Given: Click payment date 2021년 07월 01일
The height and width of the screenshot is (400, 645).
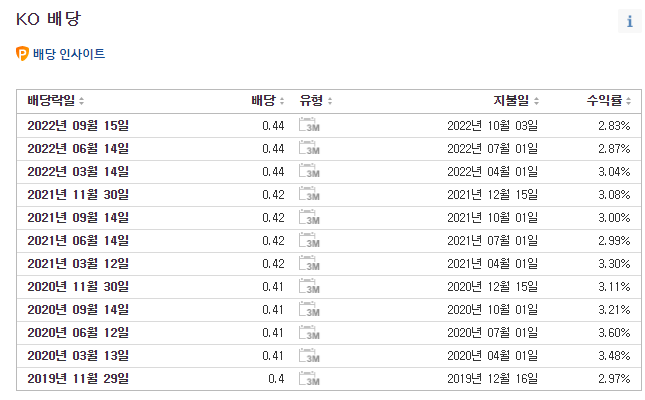Looking at the screenshot, I should point(492,241).
